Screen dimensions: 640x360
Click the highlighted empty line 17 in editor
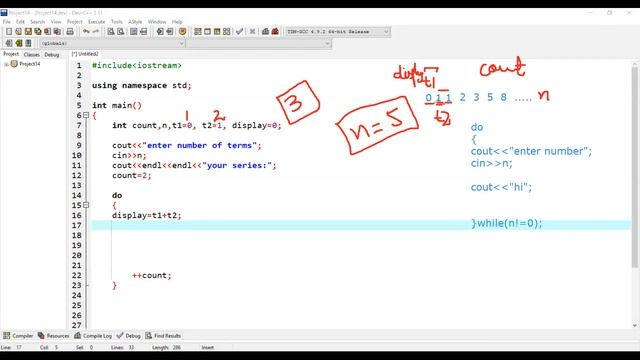(x=361, y=225)
